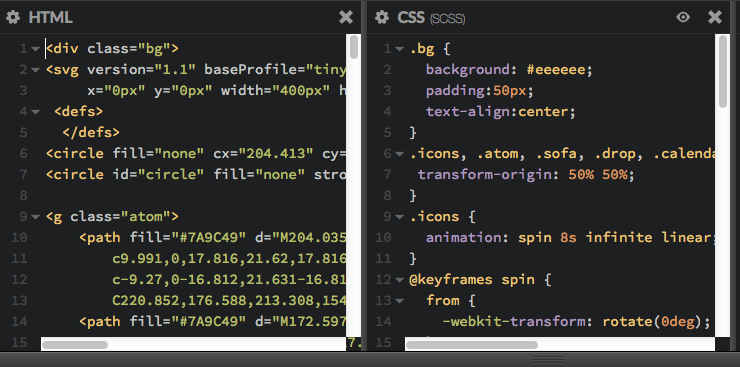Viewport: 740px width, 367px height.
Task: Click CSS line number 5
Action: point(387,133)
